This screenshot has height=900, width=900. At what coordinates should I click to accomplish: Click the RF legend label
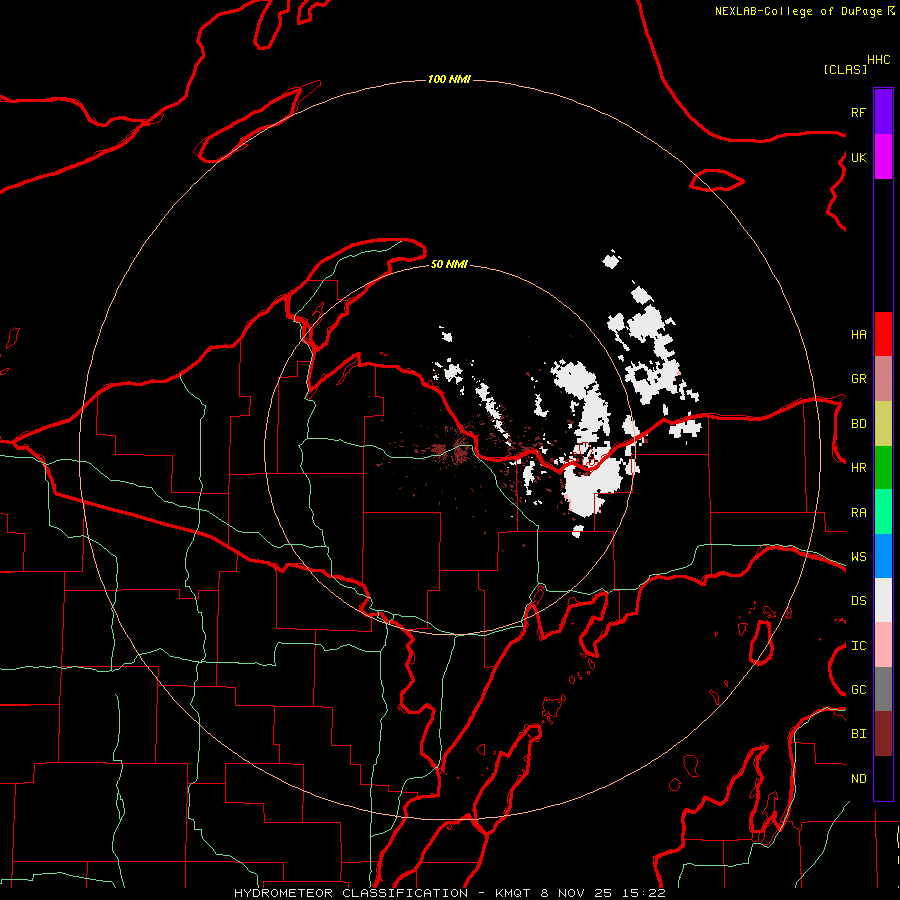pyautogui.click(x=858, y=112)
